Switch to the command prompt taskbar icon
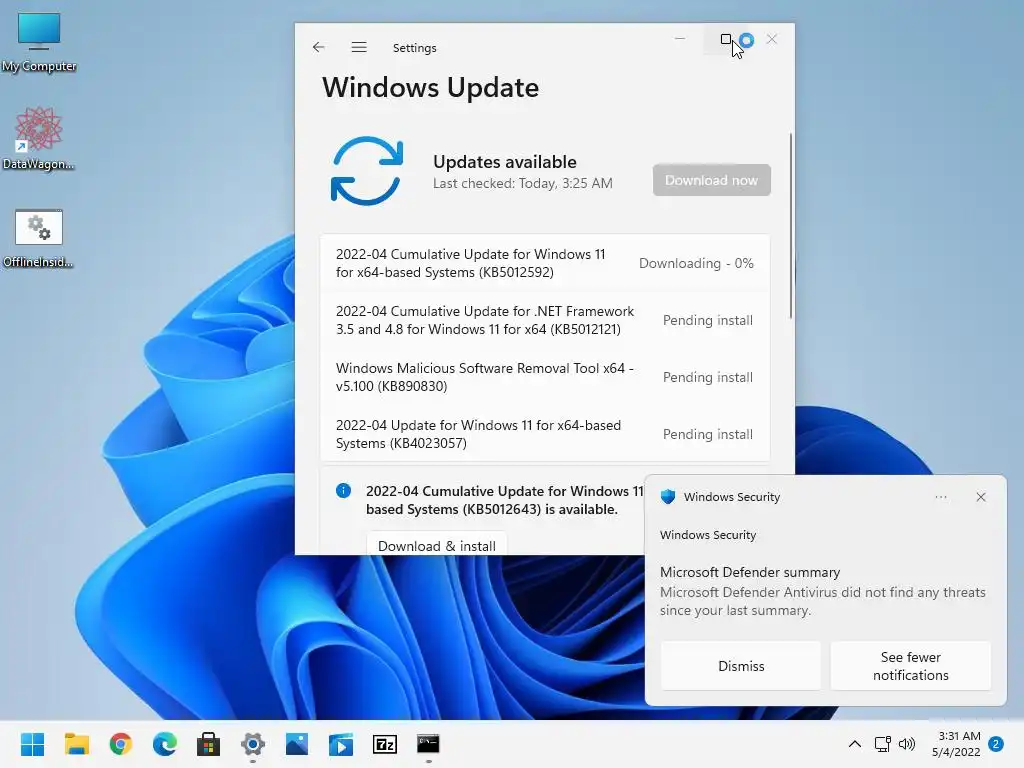 tap(428, 744)
